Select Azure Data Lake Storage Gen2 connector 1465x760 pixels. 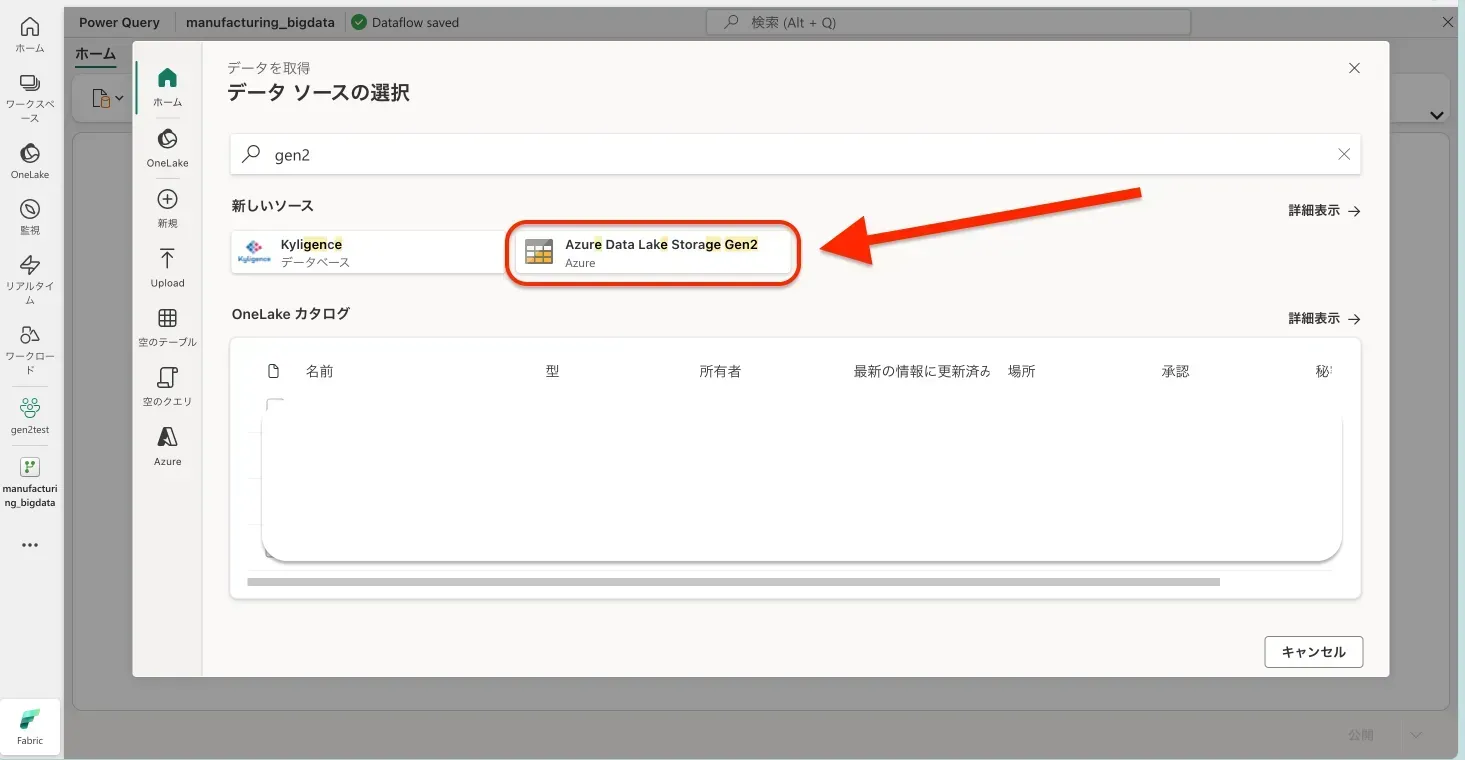point(654,253)
